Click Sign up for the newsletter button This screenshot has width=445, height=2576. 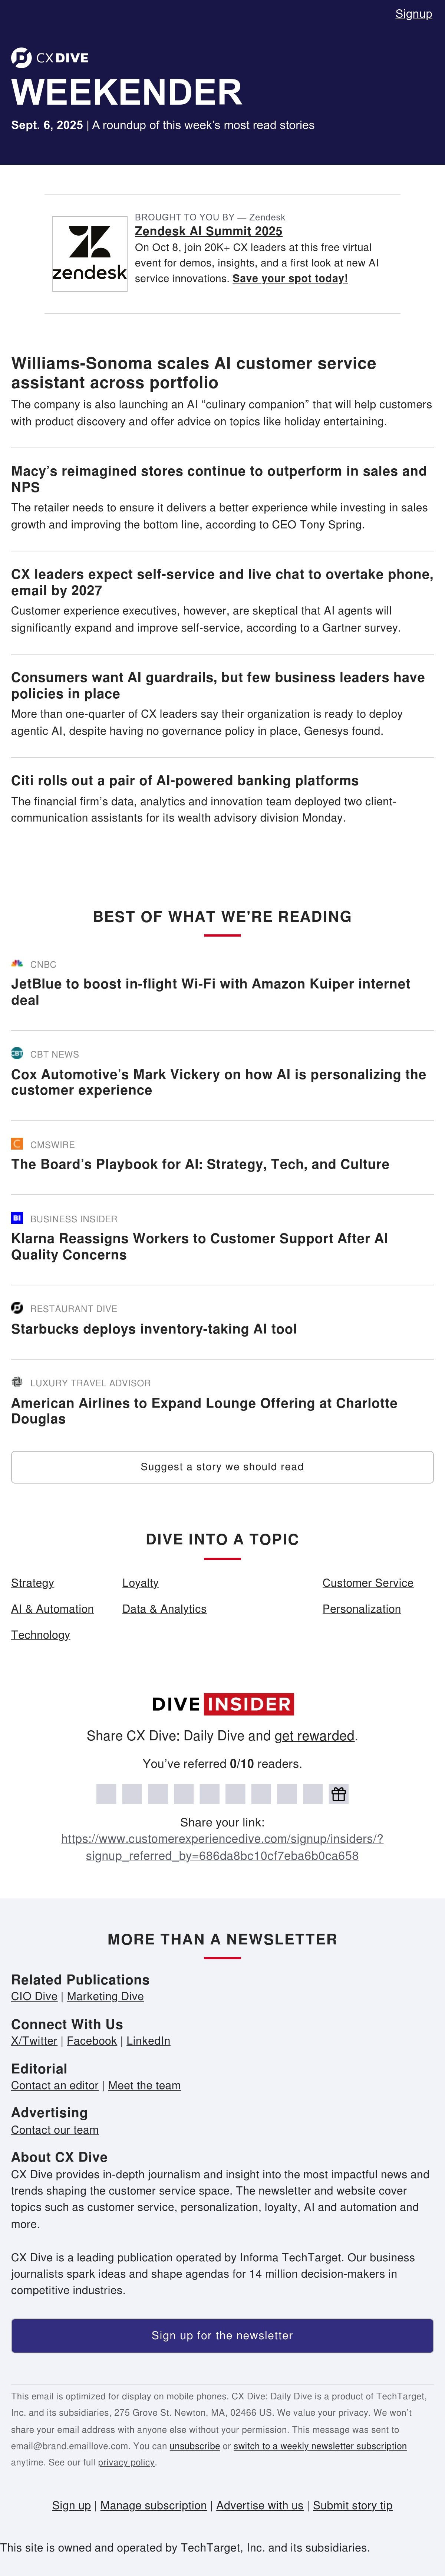(x=222, y=2336)
